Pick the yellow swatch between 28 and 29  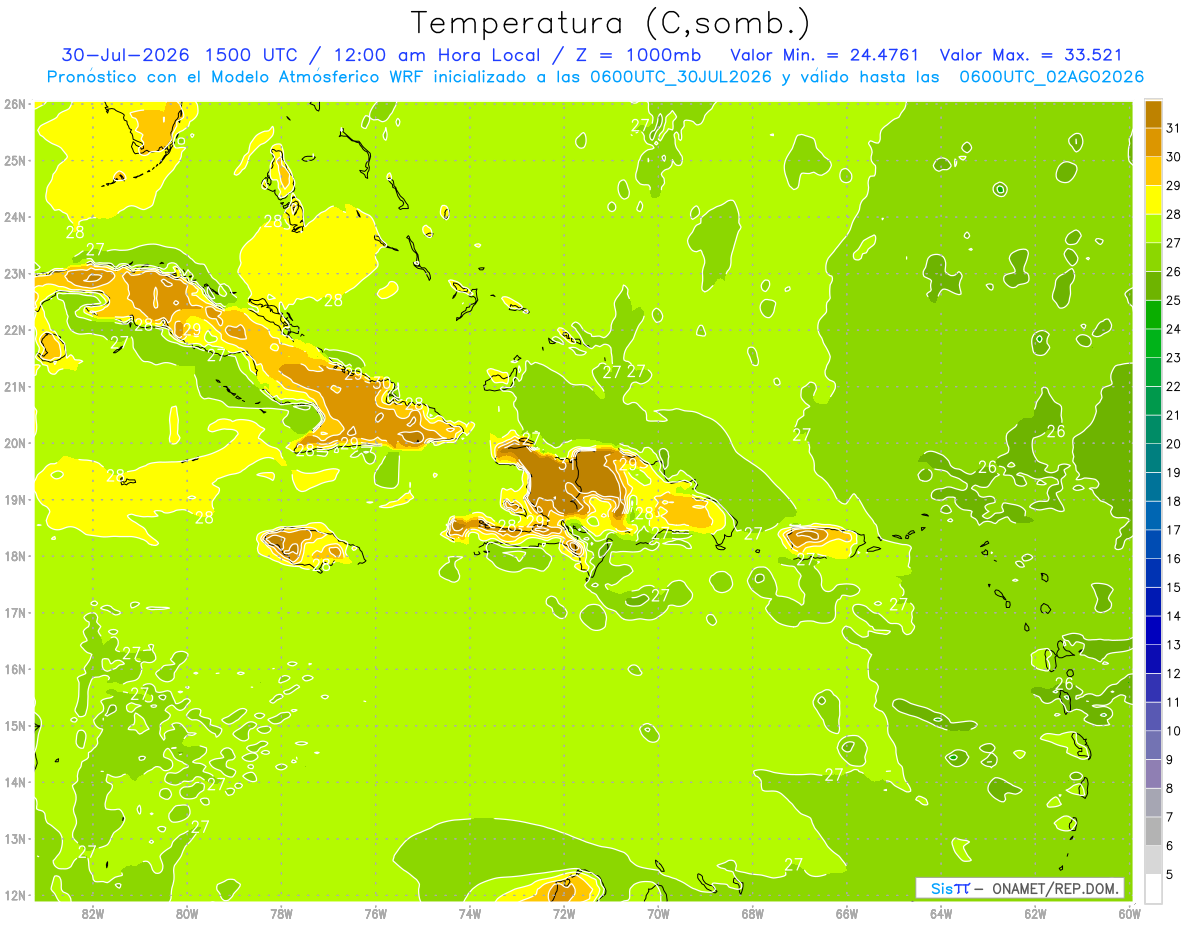1153,199
